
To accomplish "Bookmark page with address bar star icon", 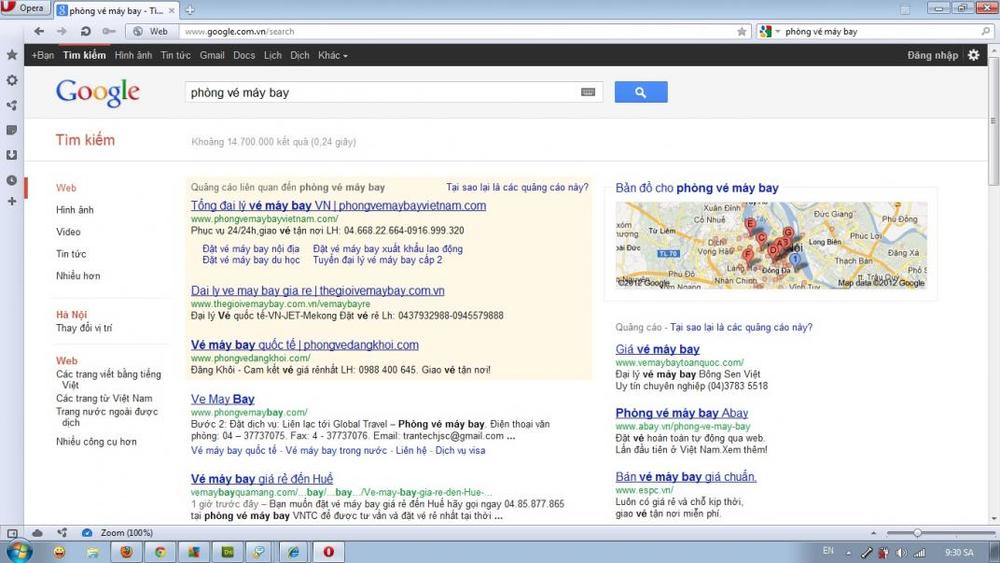I will [x=742, y=31].
